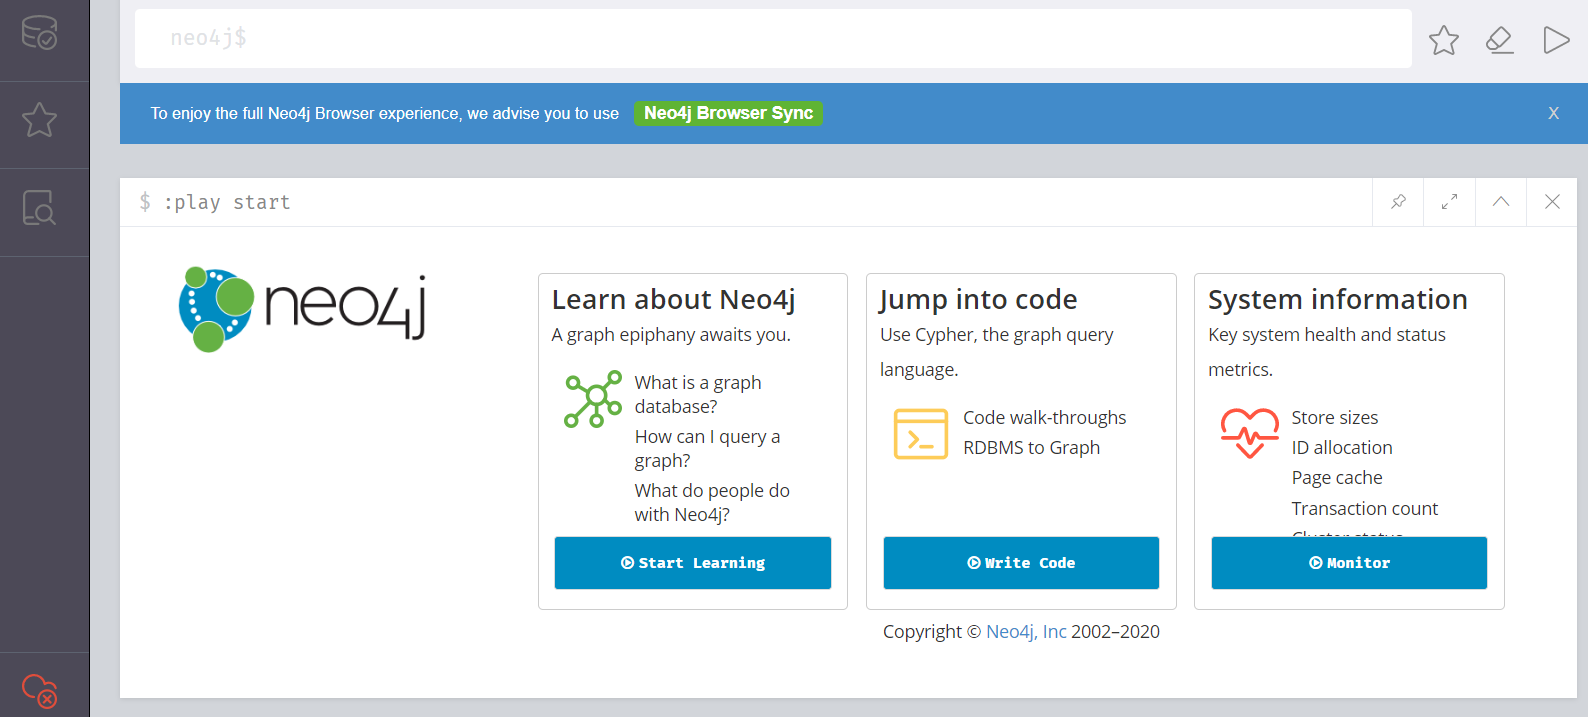Open the Neo4j Browser Sync button

tap(728, 113)
